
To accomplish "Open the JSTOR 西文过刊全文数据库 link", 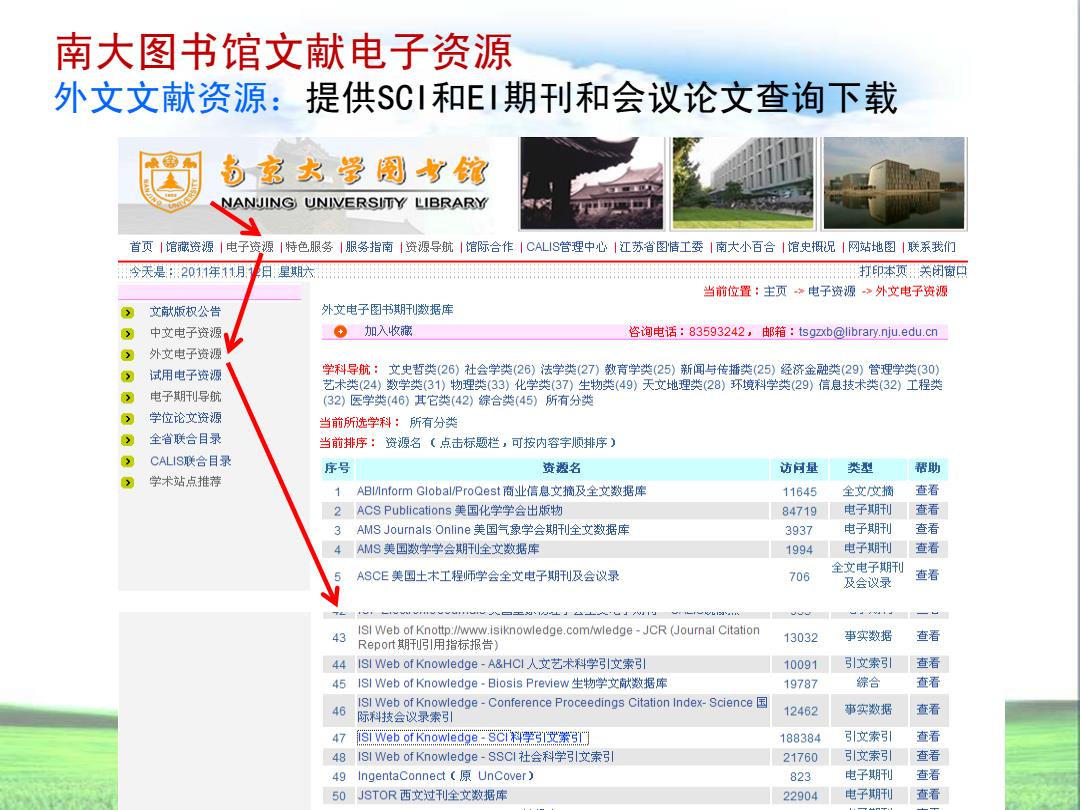I will coord(433,796).
